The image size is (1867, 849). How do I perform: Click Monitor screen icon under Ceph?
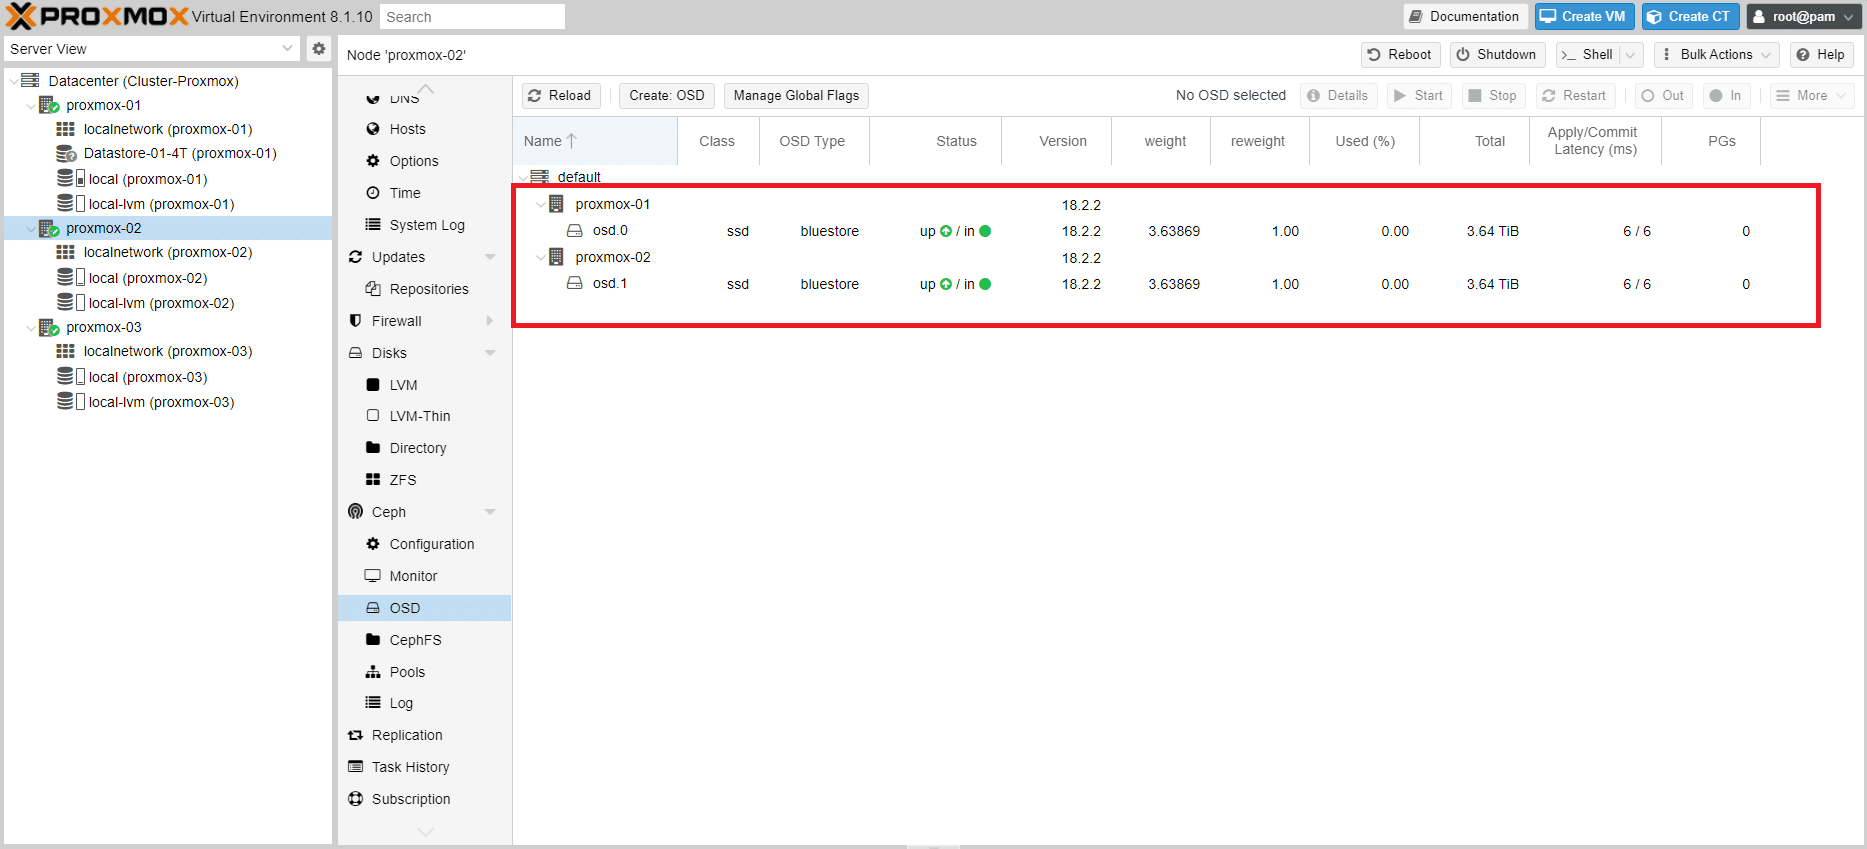point(373,576)
